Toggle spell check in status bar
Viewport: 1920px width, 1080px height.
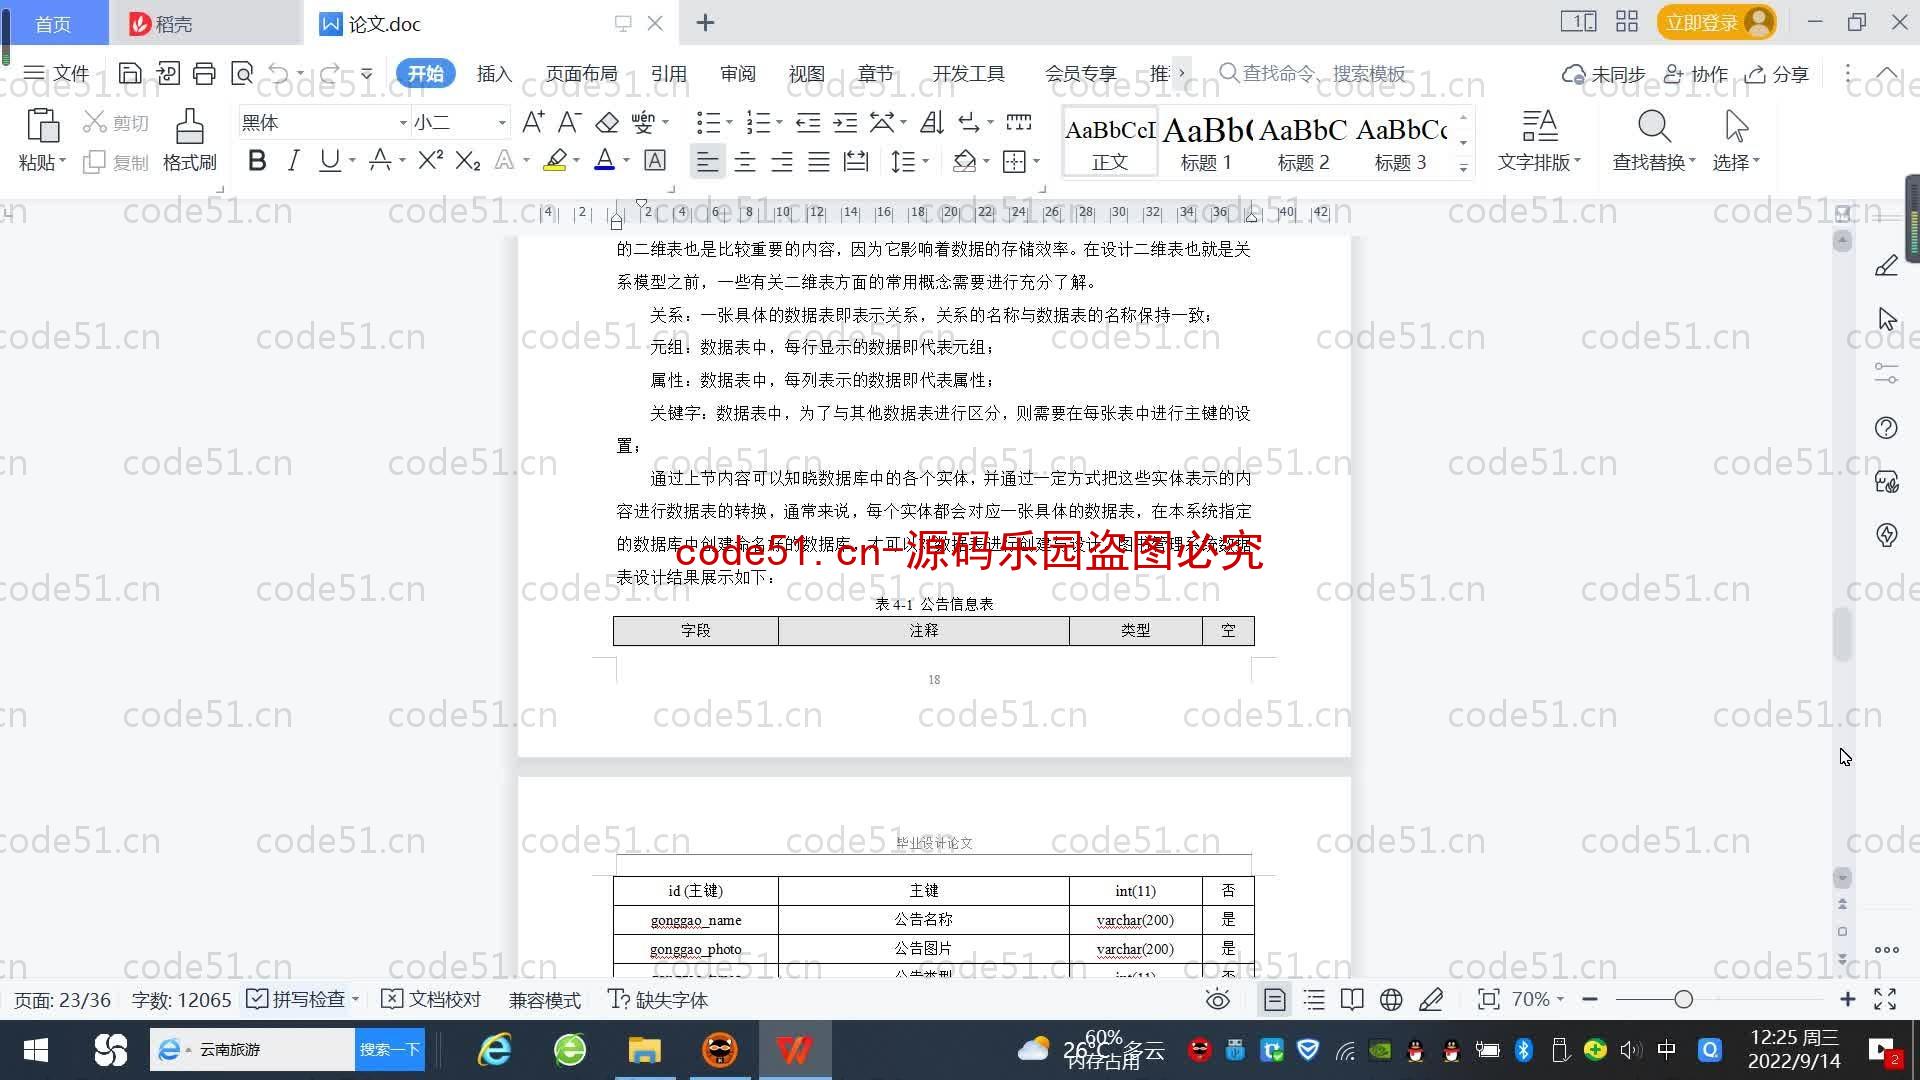[296, 999]
